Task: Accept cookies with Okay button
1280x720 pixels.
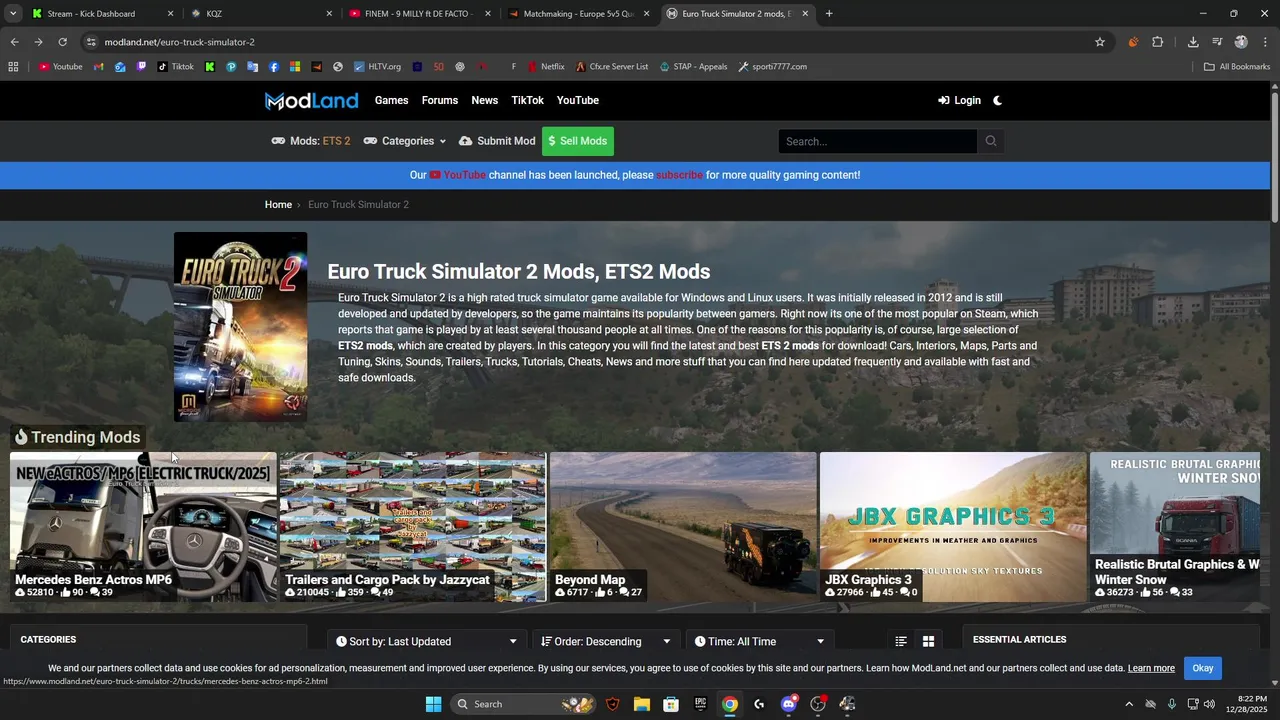Action: [x=1203, y=668]
